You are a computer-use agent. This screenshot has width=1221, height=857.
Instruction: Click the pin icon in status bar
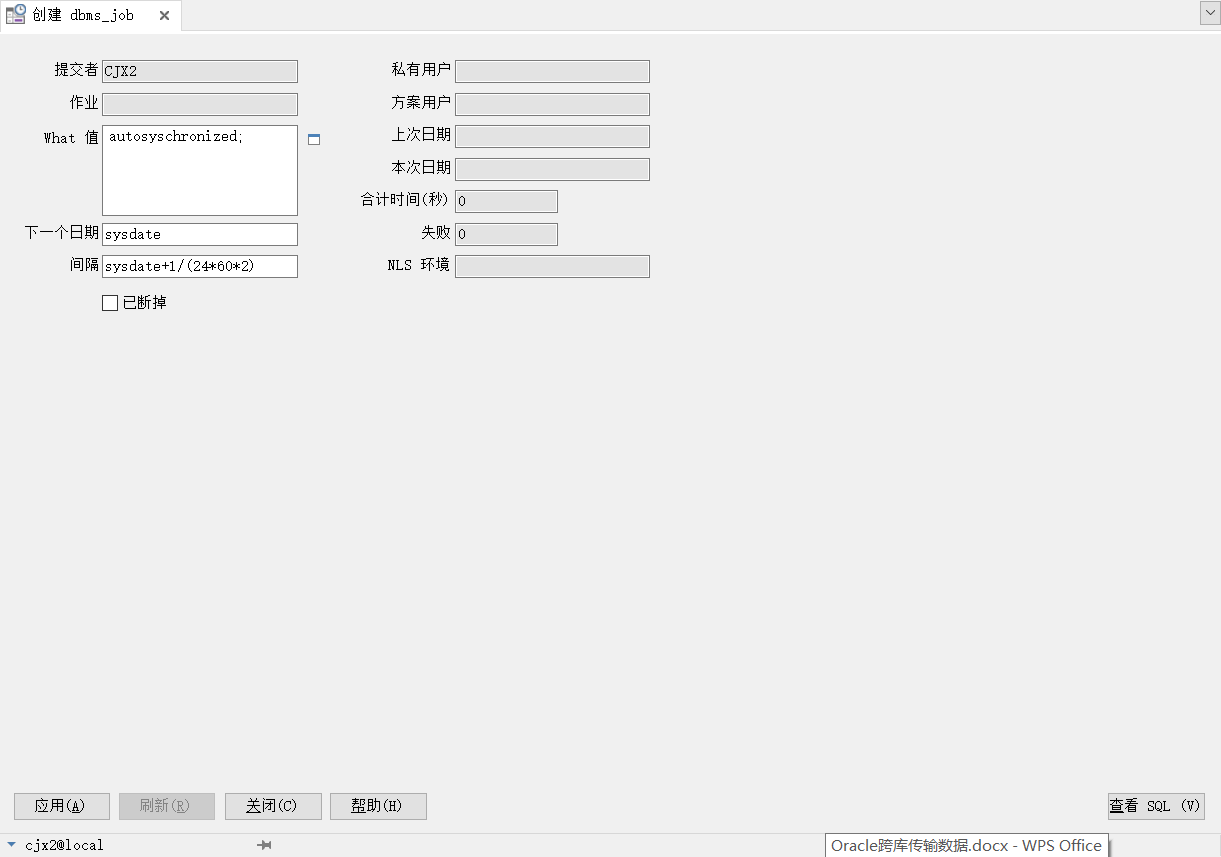tap(264, 845)
